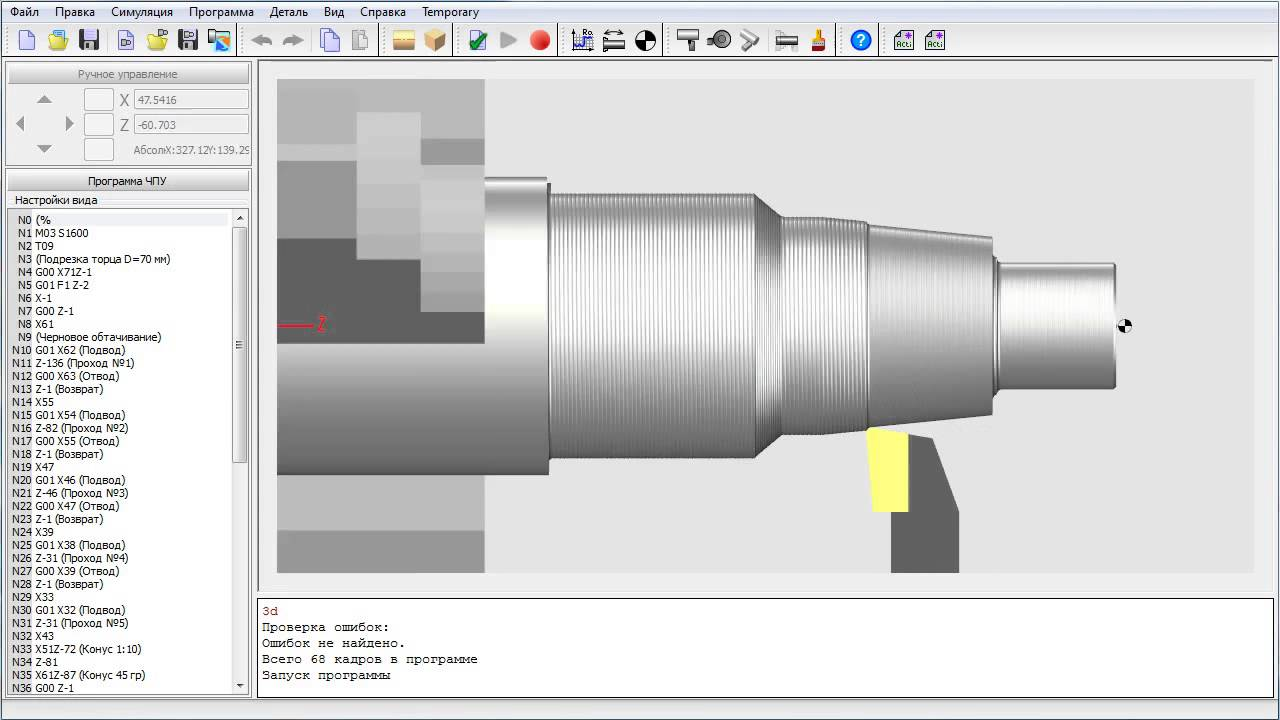Open the Деталь menu
The height and width of the screenshot is (720, 1280).
289,12
